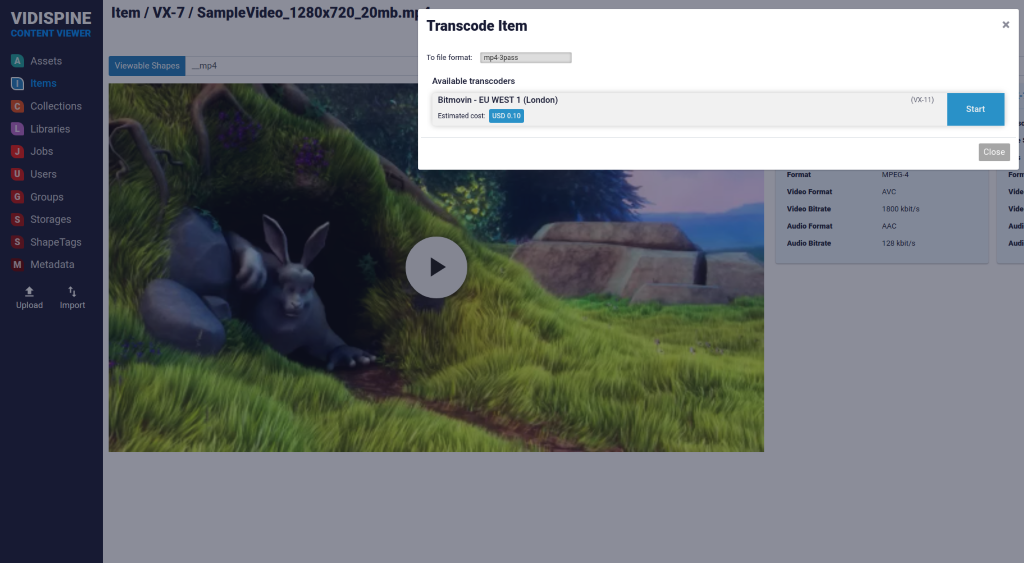Go to Storages in the sidebar
Image resolution: width=1024 pixels, height=563 pixels.
(x=50, y=219)
